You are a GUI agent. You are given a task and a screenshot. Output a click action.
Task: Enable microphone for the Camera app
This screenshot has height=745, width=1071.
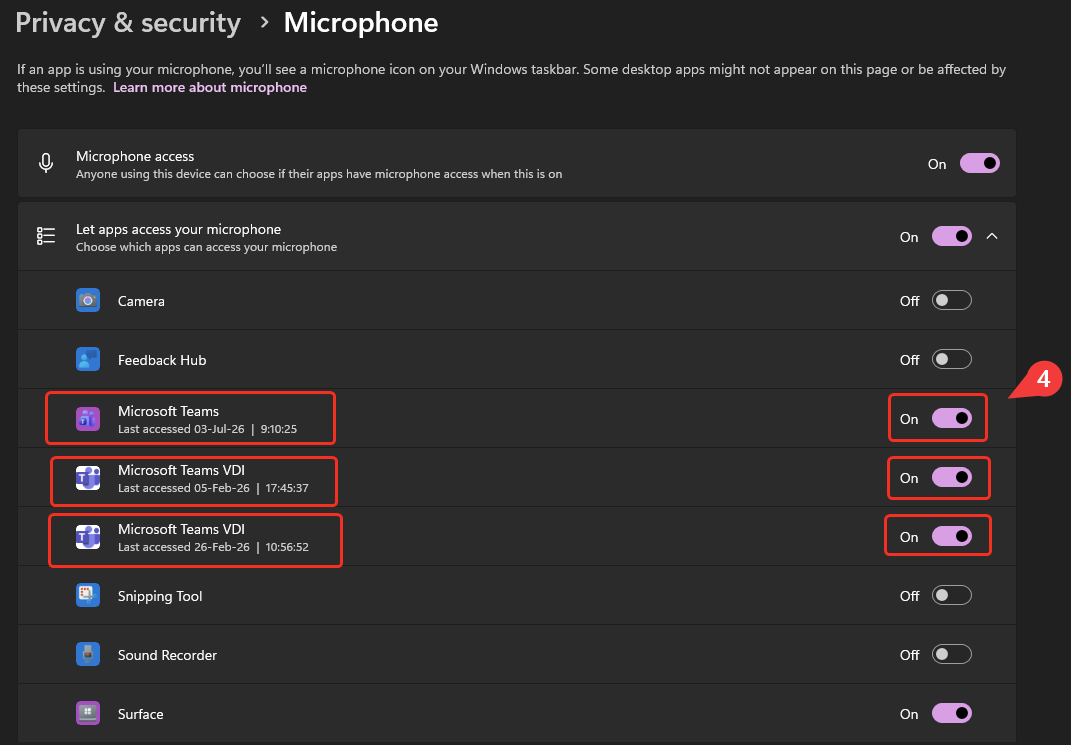(x=951, y=300)
